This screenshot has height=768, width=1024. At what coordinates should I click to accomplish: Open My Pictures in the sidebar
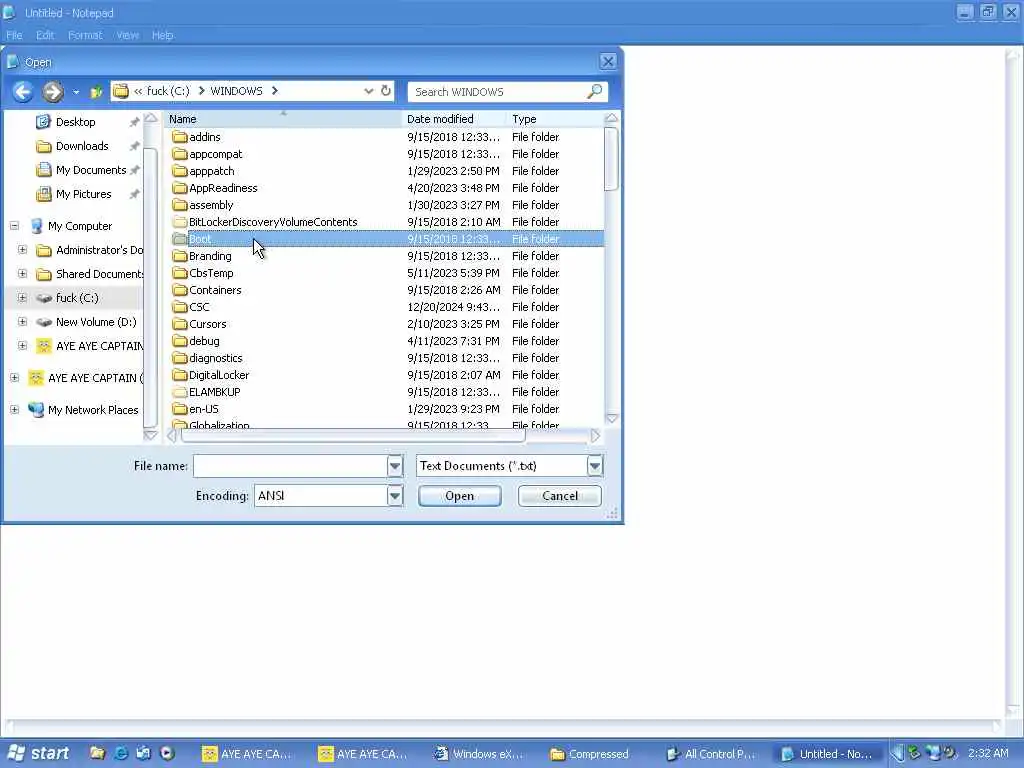[84, 195]
